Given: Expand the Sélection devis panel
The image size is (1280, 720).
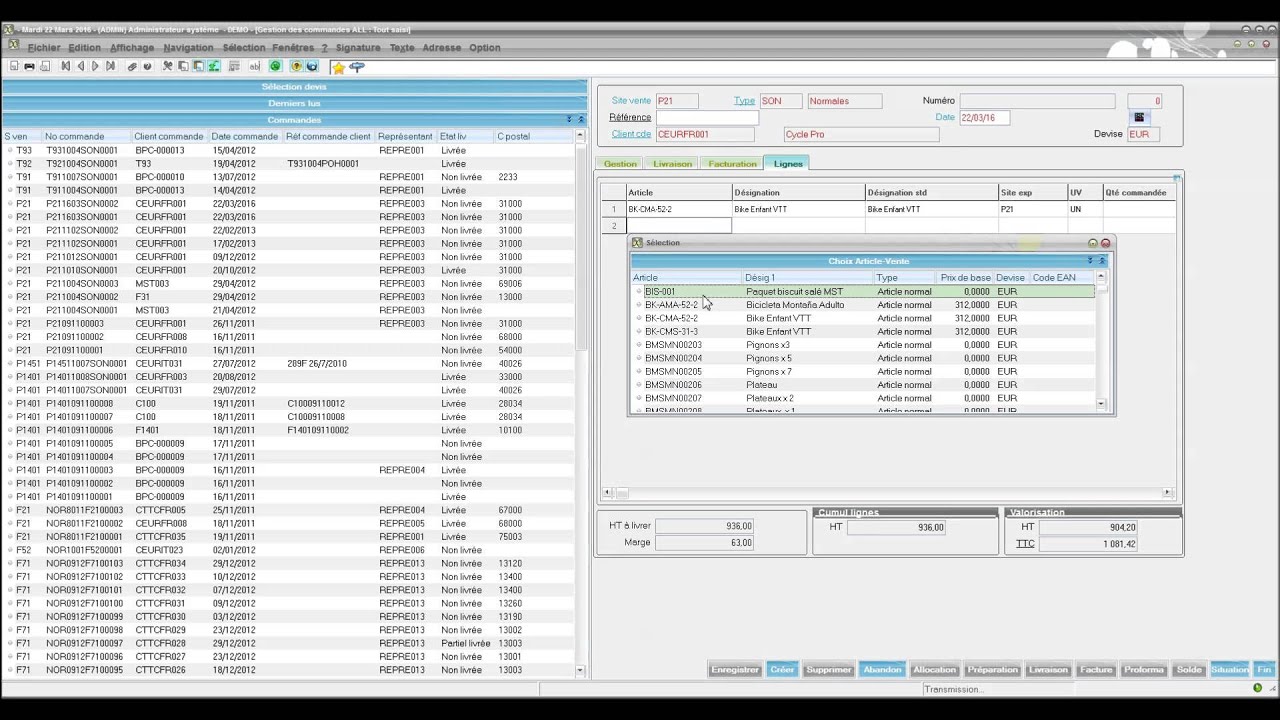Looking at the screenshot, I should click(x=294, y=87).
